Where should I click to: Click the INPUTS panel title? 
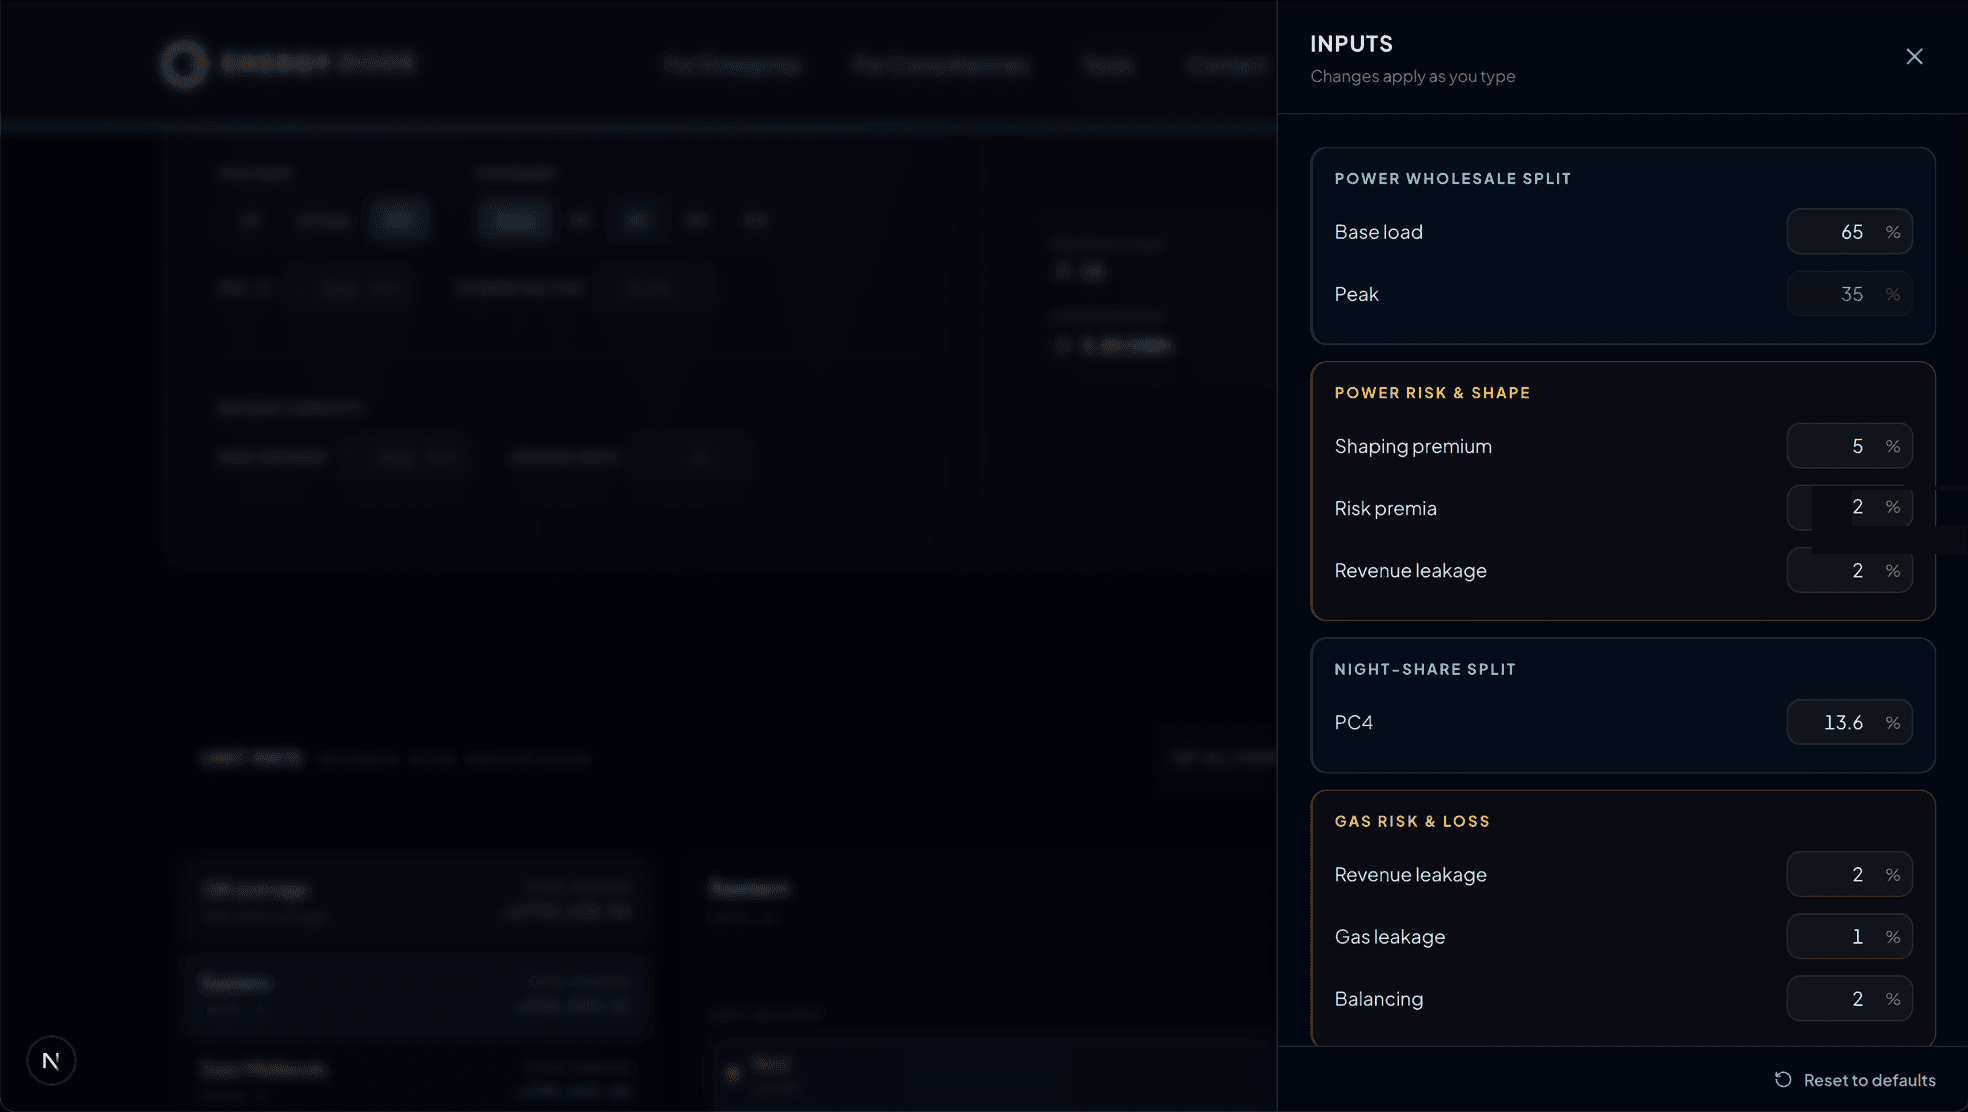(x=1351, y=44)
